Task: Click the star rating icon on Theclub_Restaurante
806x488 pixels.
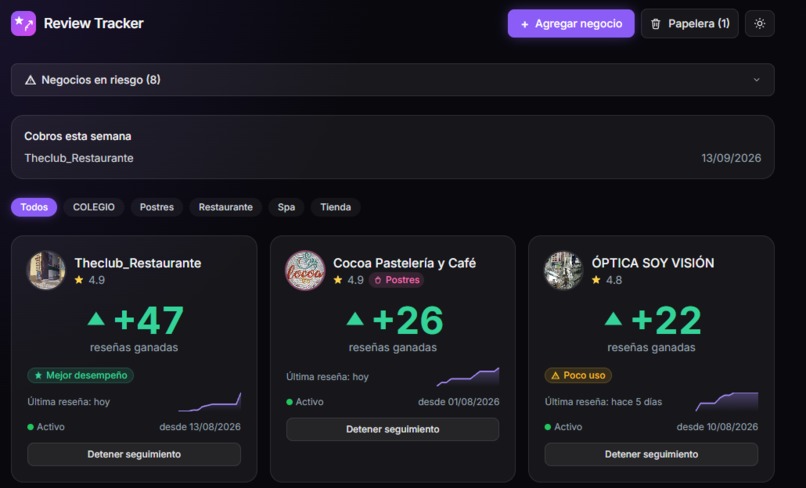Action: point(79,280)
